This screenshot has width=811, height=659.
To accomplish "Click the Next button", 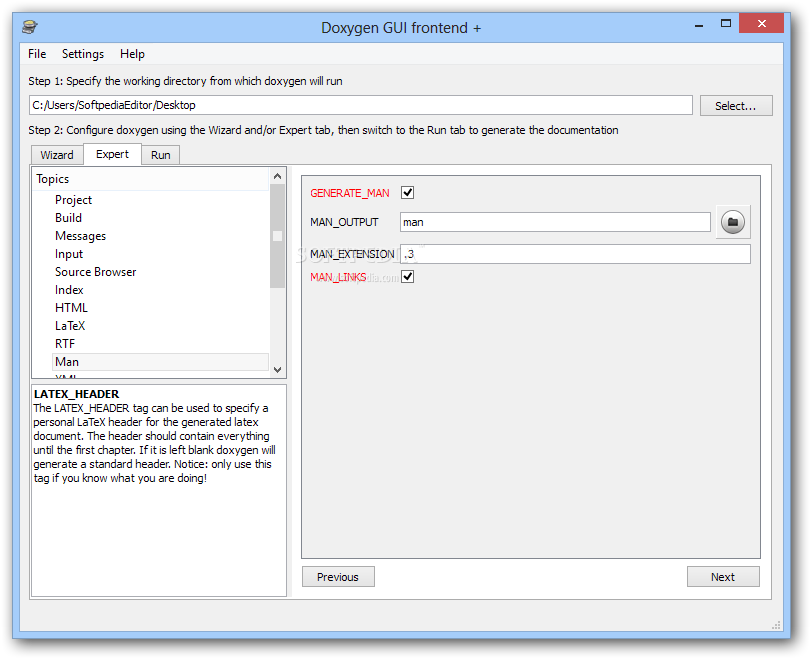I will (723, 577).
